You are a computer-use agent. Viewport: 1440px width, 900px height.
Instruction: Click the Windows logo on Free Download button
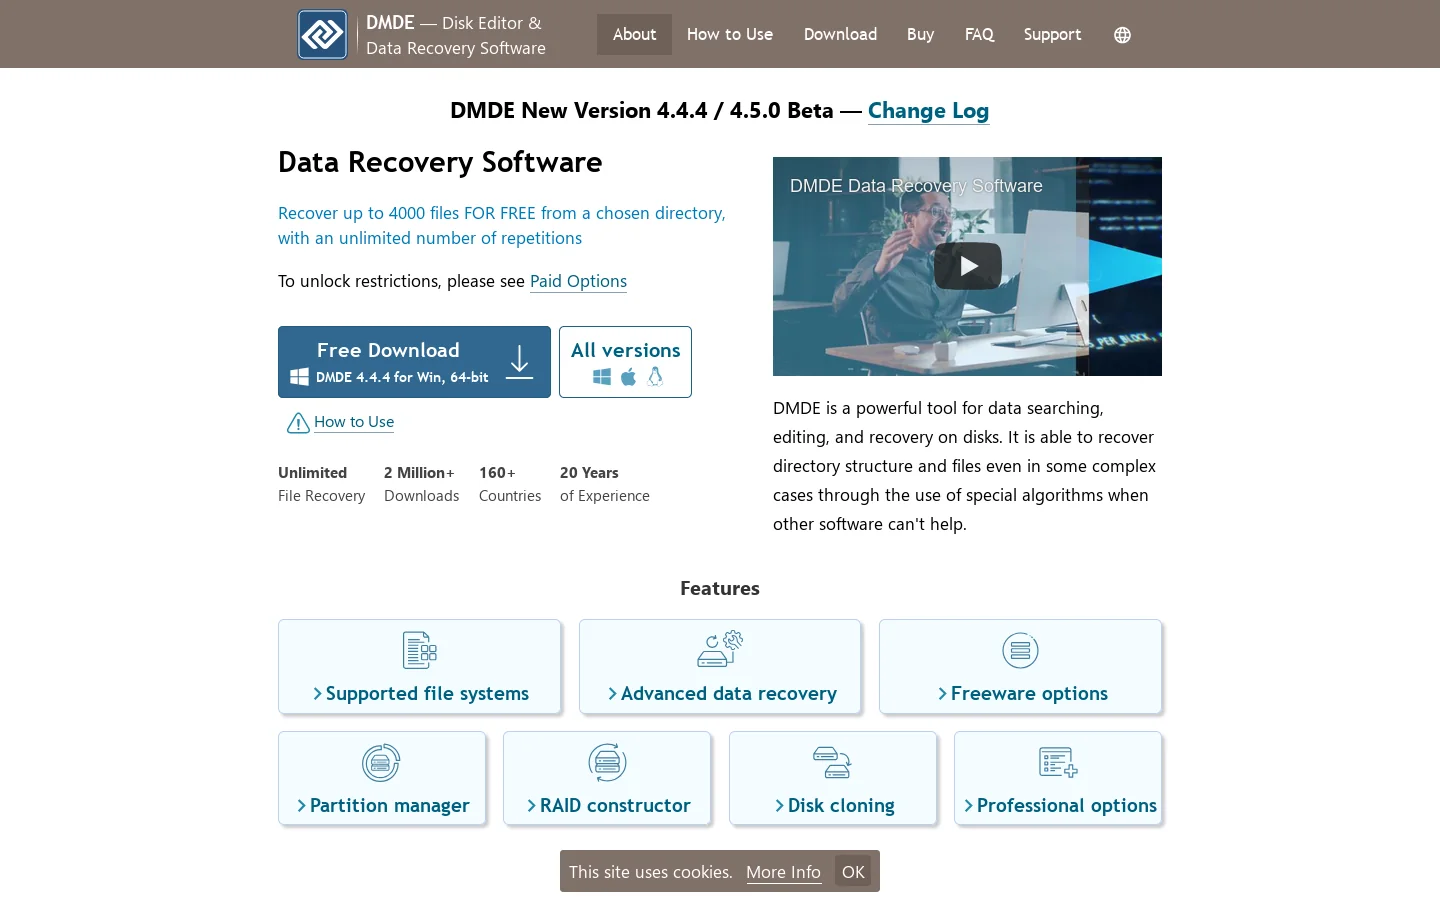[x=299, y=377]
